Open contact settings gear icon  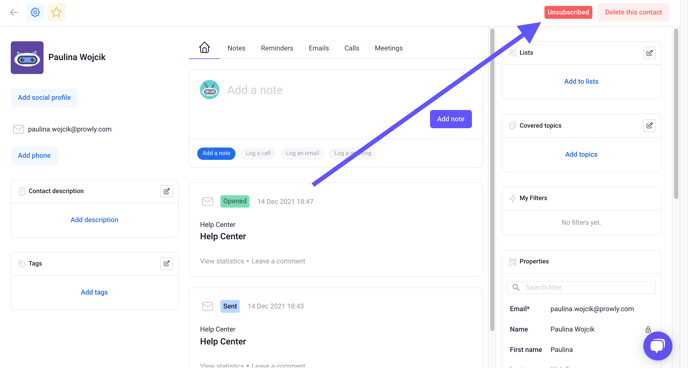point(35,12)
